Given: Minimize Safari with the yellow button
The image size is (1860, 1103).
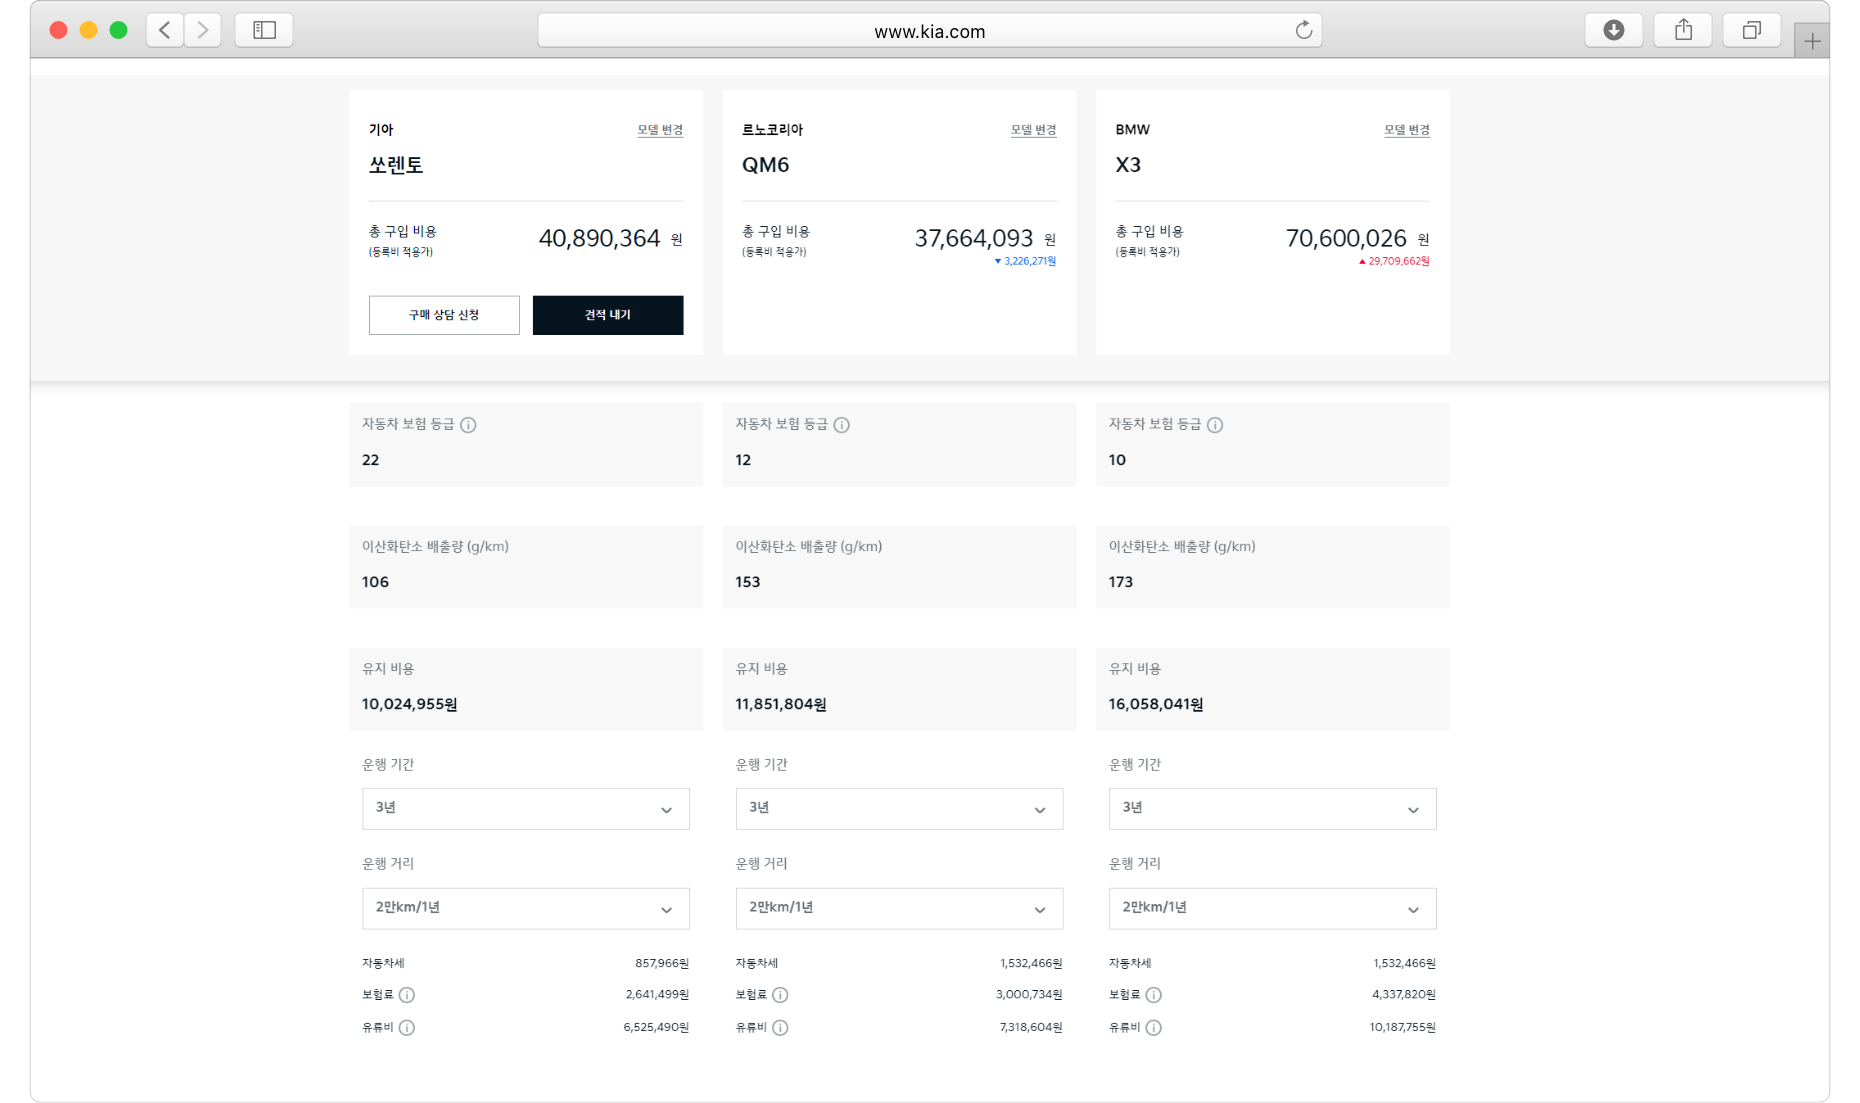Looking at the screenshot, I should coord(89,30).
